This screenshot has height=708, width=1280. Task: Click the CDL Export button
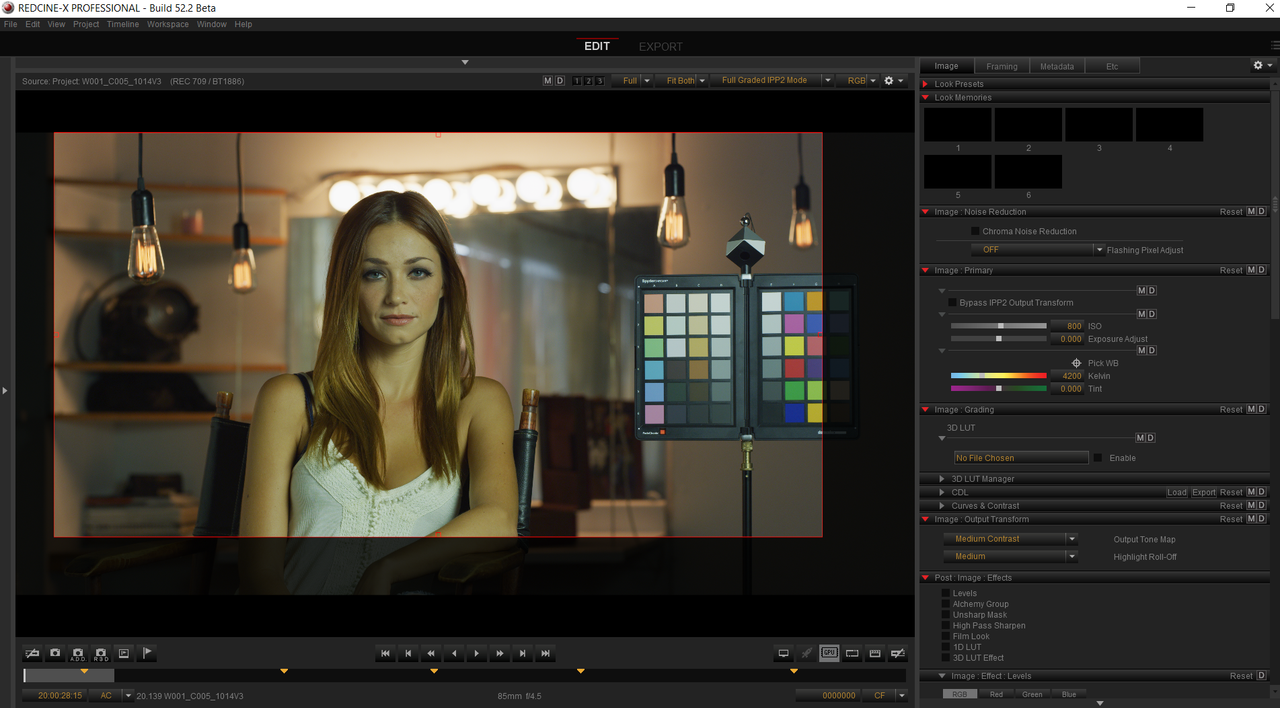tap(1204, 492)
